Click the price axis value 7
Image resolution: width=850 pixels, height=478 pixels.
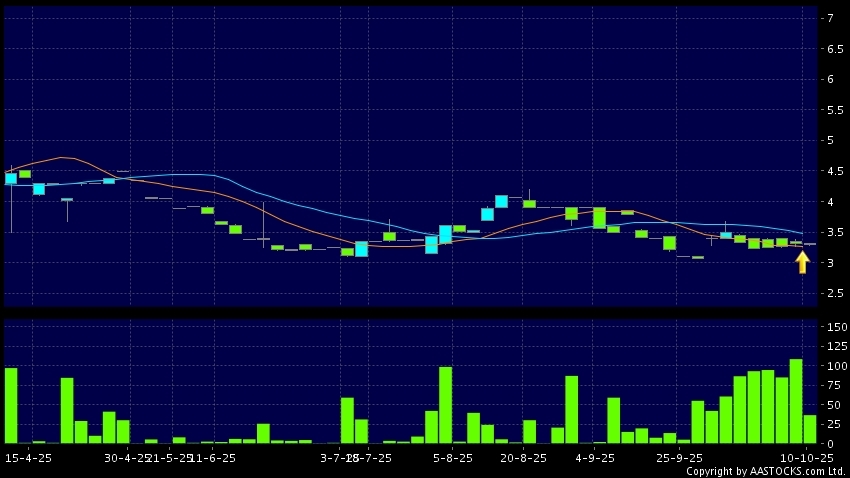tap(830, 18)
